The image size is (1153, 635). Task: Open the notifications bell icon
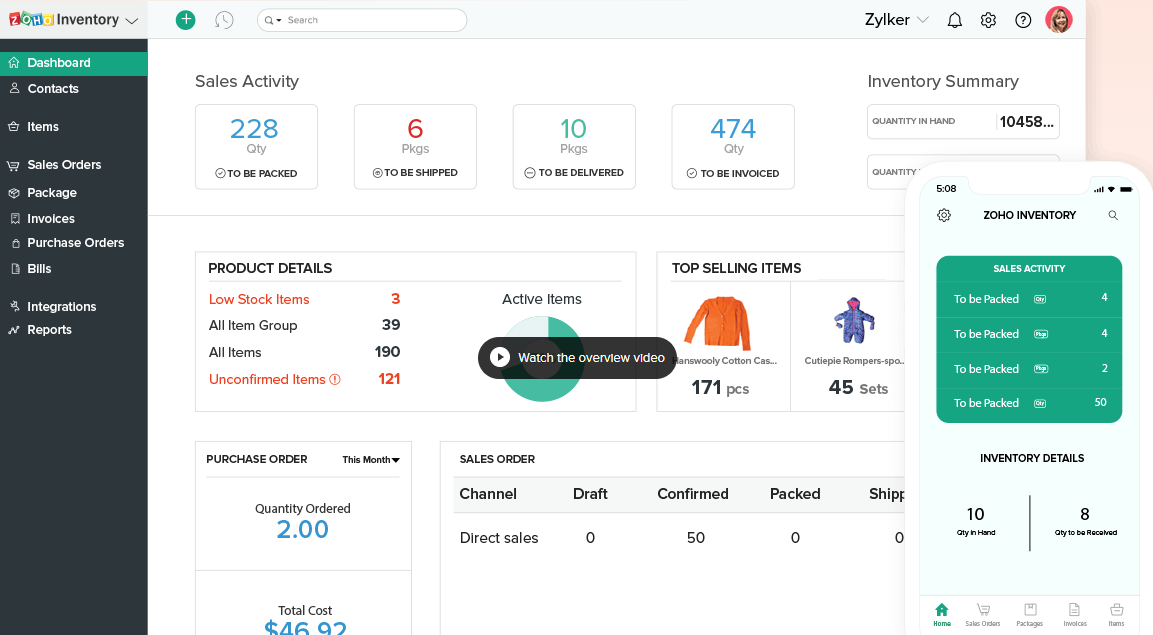point(954,19)
